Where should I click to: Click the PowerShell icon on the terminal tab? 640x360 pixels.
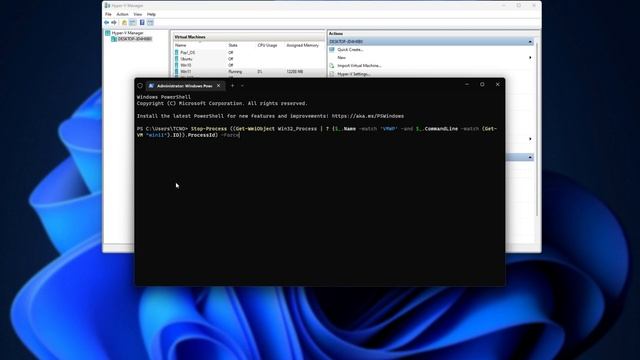click(151, 86)
